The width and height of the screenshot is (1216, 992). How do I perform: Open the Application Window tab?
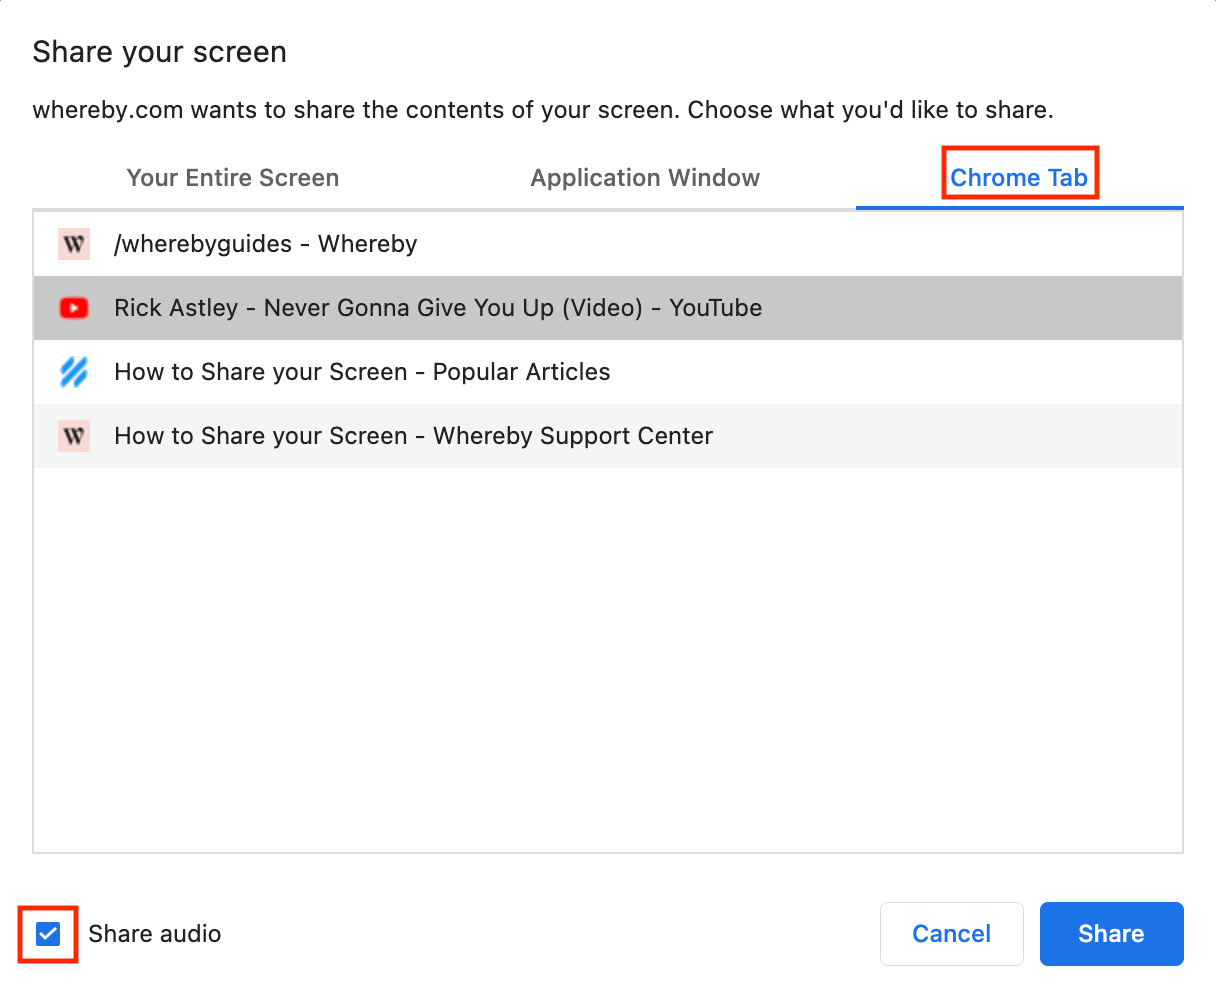pos(645,178)
